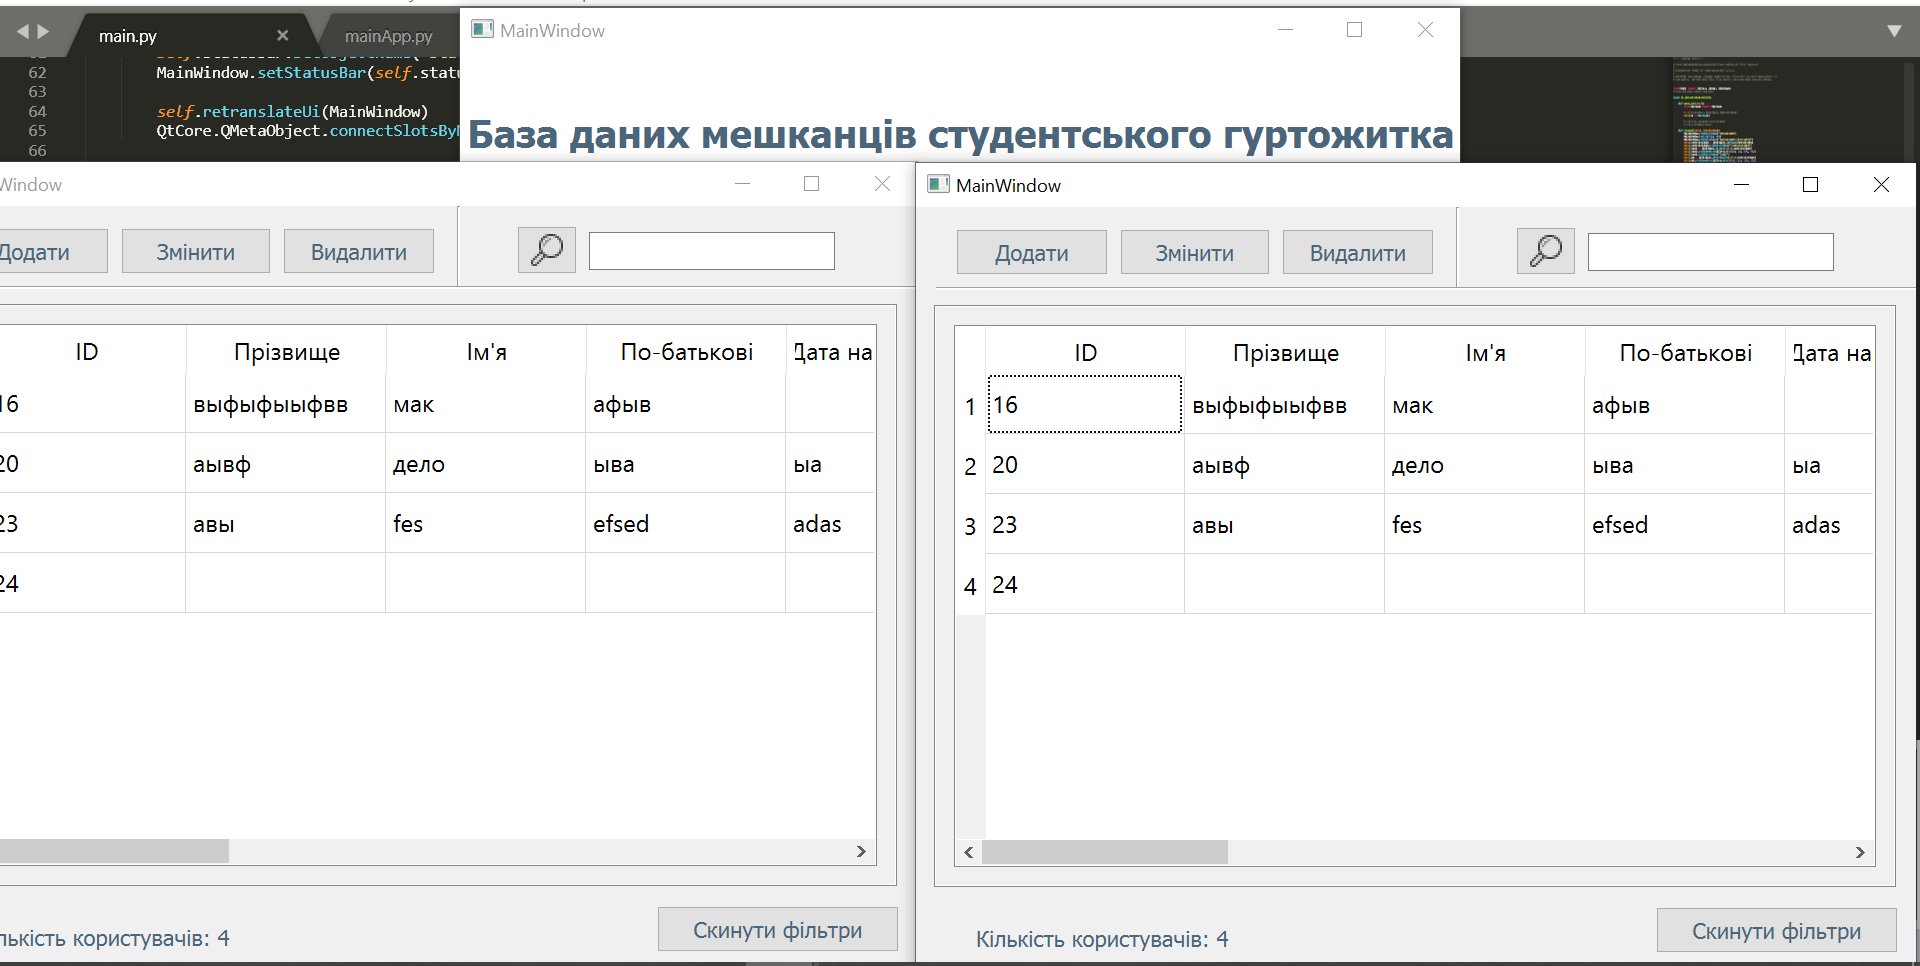
Task: Select row header 2 in the right table
Action: coord(970,466)
